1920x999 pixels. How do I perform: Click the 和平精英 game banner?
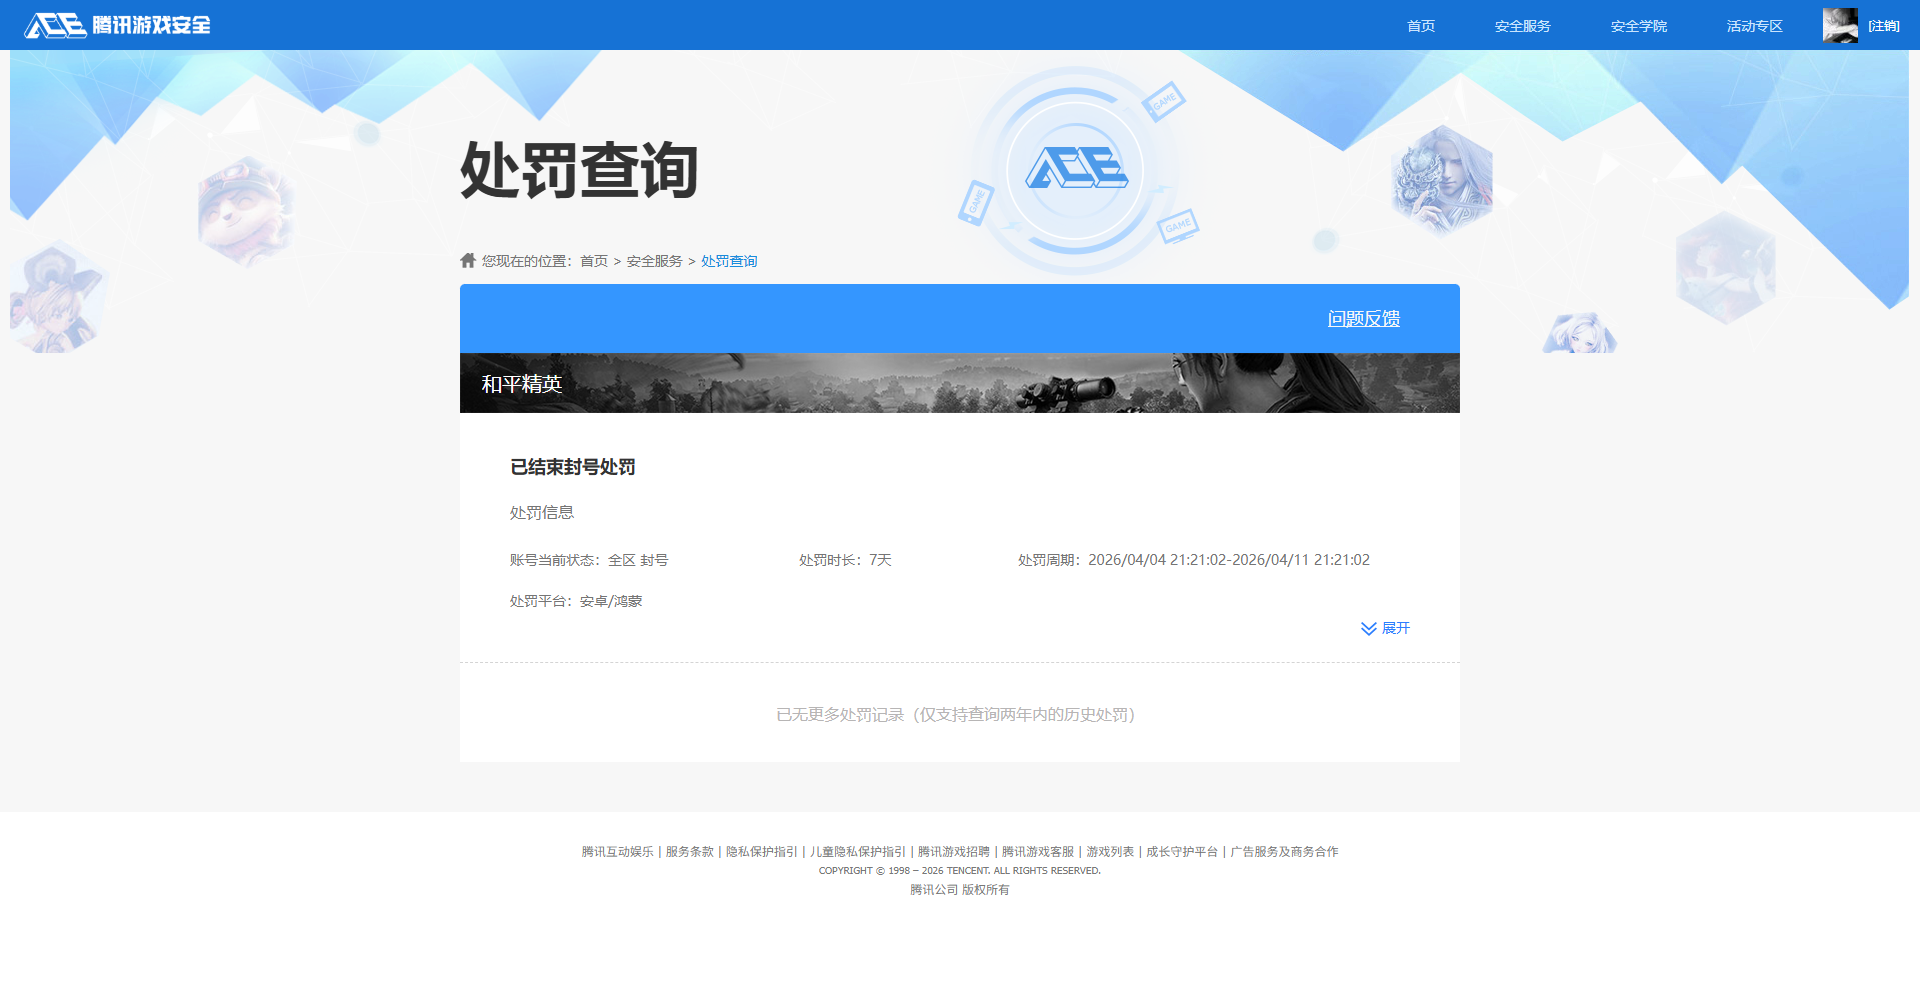960,383
